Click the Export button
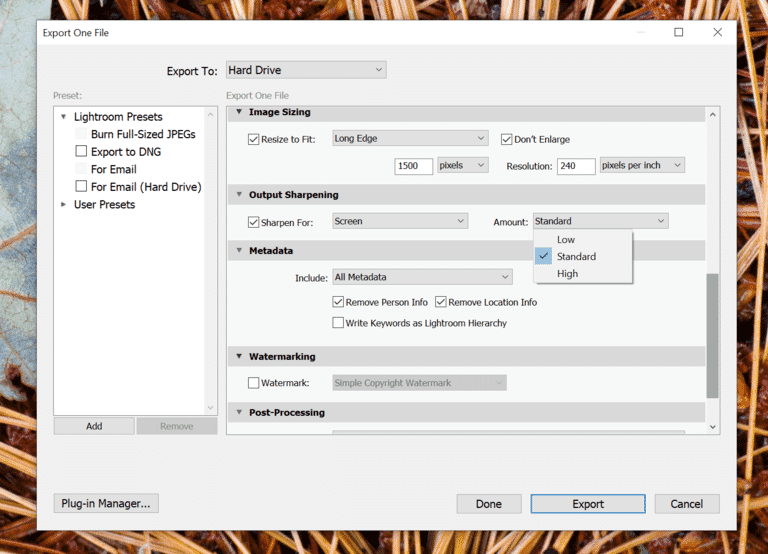768x554 pixels. click(x=588, y=504)
